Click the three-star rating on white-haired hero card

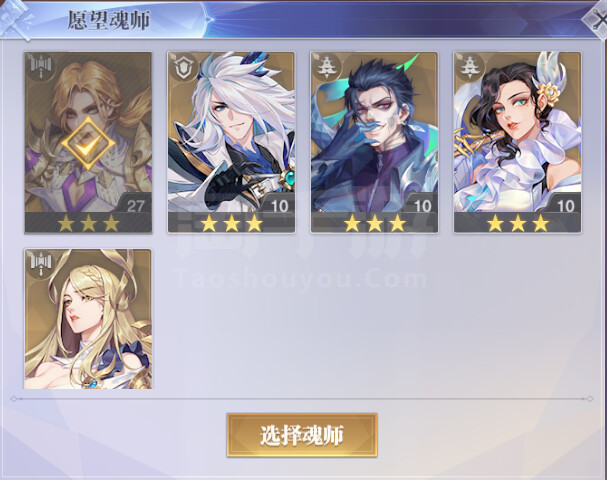231,223
